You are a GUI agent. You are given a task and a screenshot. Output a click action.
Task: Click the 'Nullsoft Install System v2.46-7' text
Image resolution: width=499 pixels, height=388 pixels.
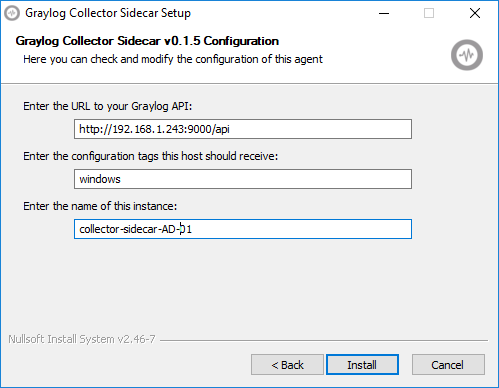82,339
